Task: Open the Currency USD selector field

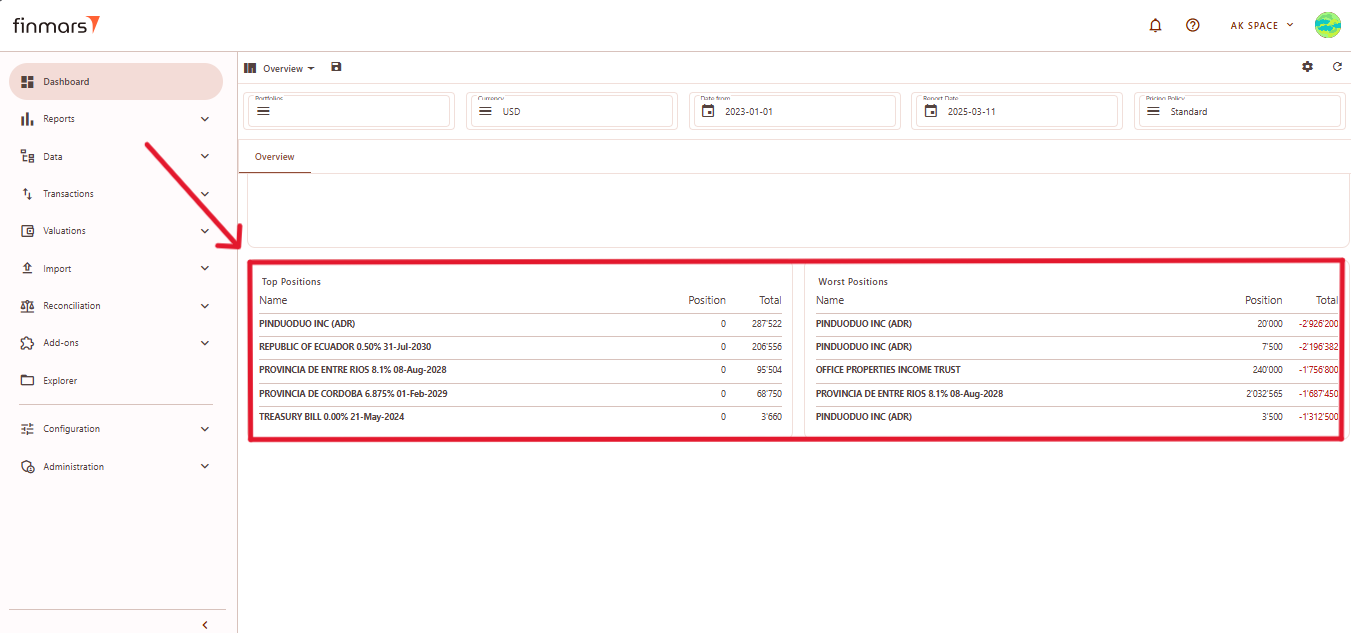Action: pos(571,111)
